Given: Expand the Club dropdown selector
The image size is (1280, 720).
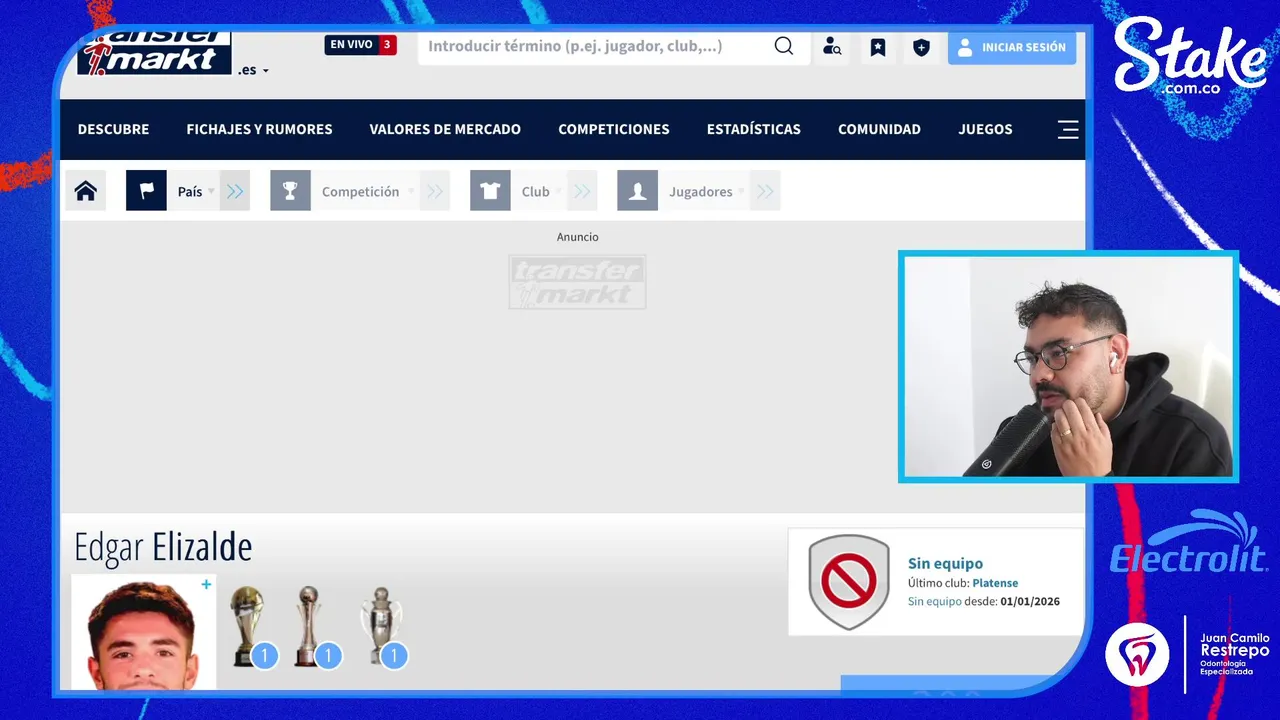Looking at the screenshot, I should pos(540,191).
